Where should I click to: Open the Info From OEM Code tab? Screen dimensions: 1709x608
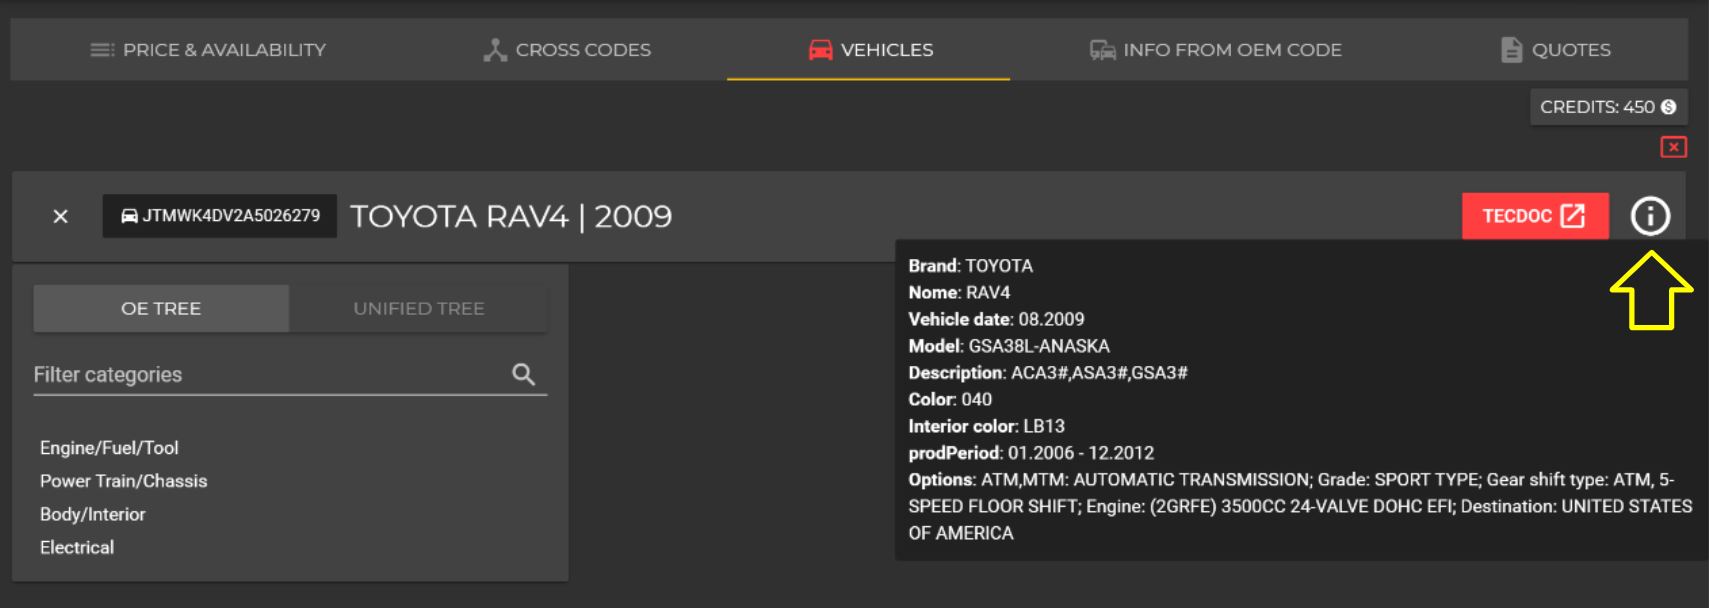point(1215,50)
